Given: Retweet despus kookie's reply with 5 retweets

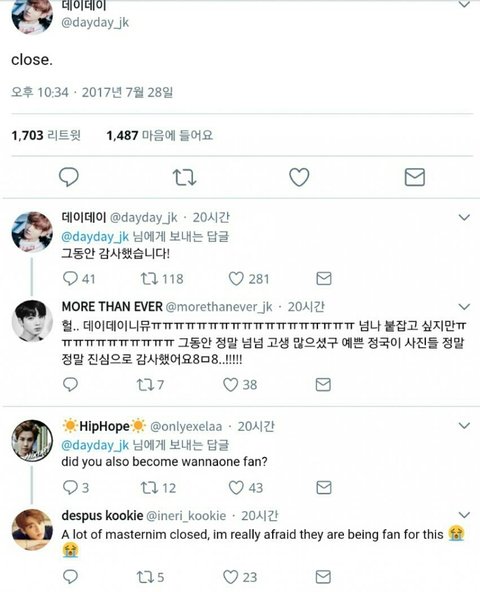Looking at the screenshot, I should tap(145, 577).
